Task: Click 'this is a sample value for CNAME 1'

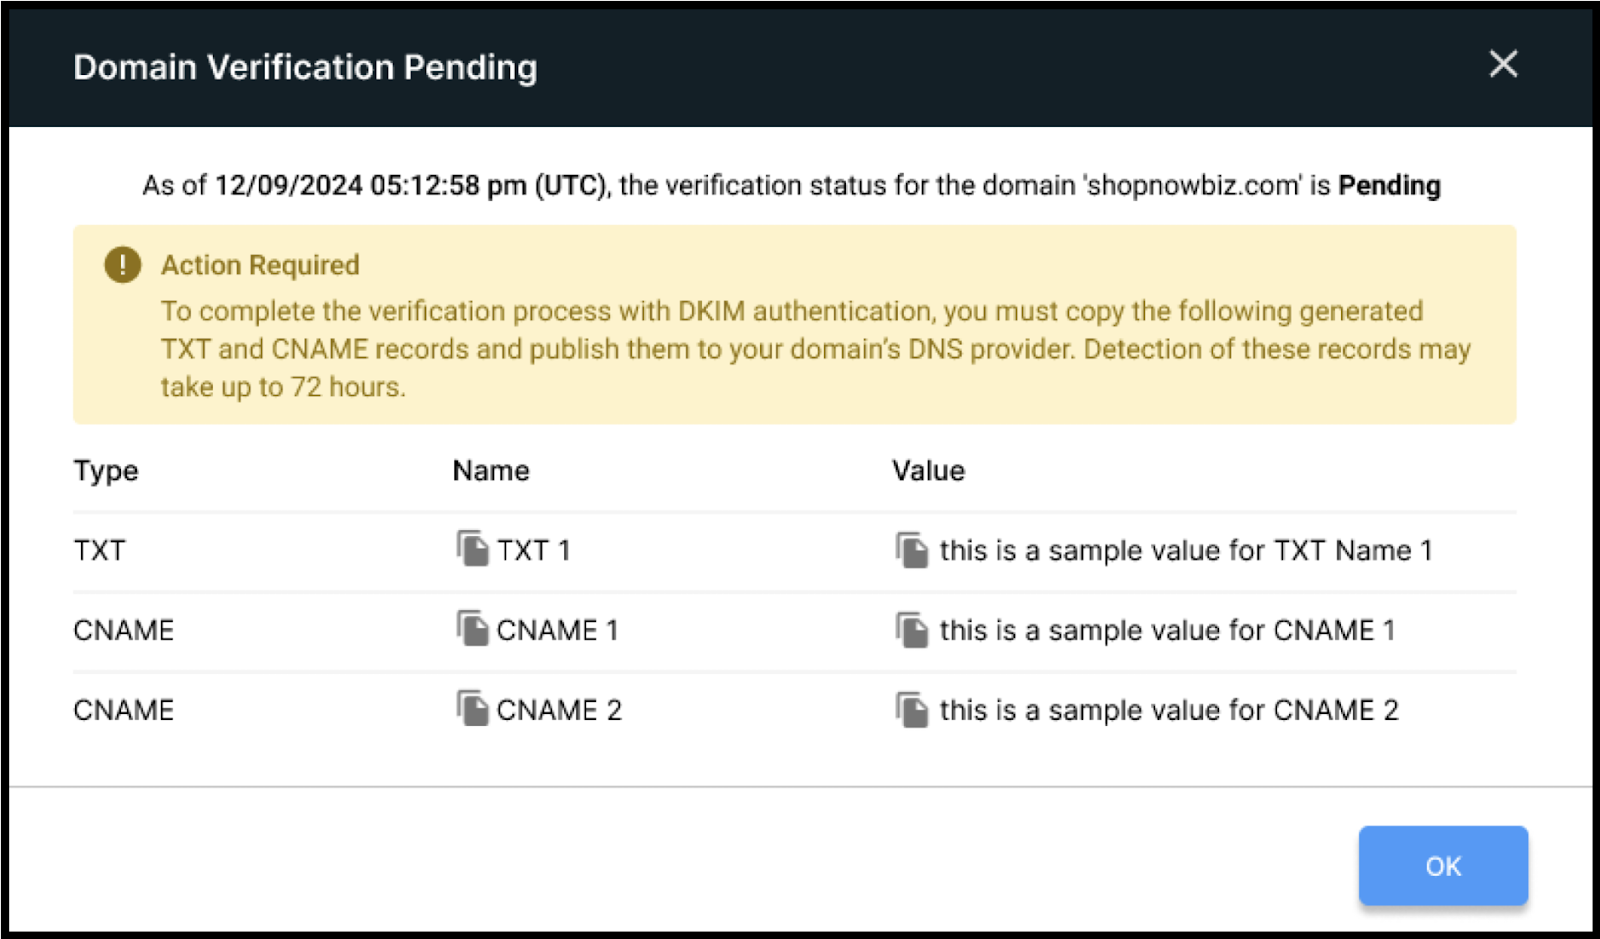Action: tap(1167, 630)
